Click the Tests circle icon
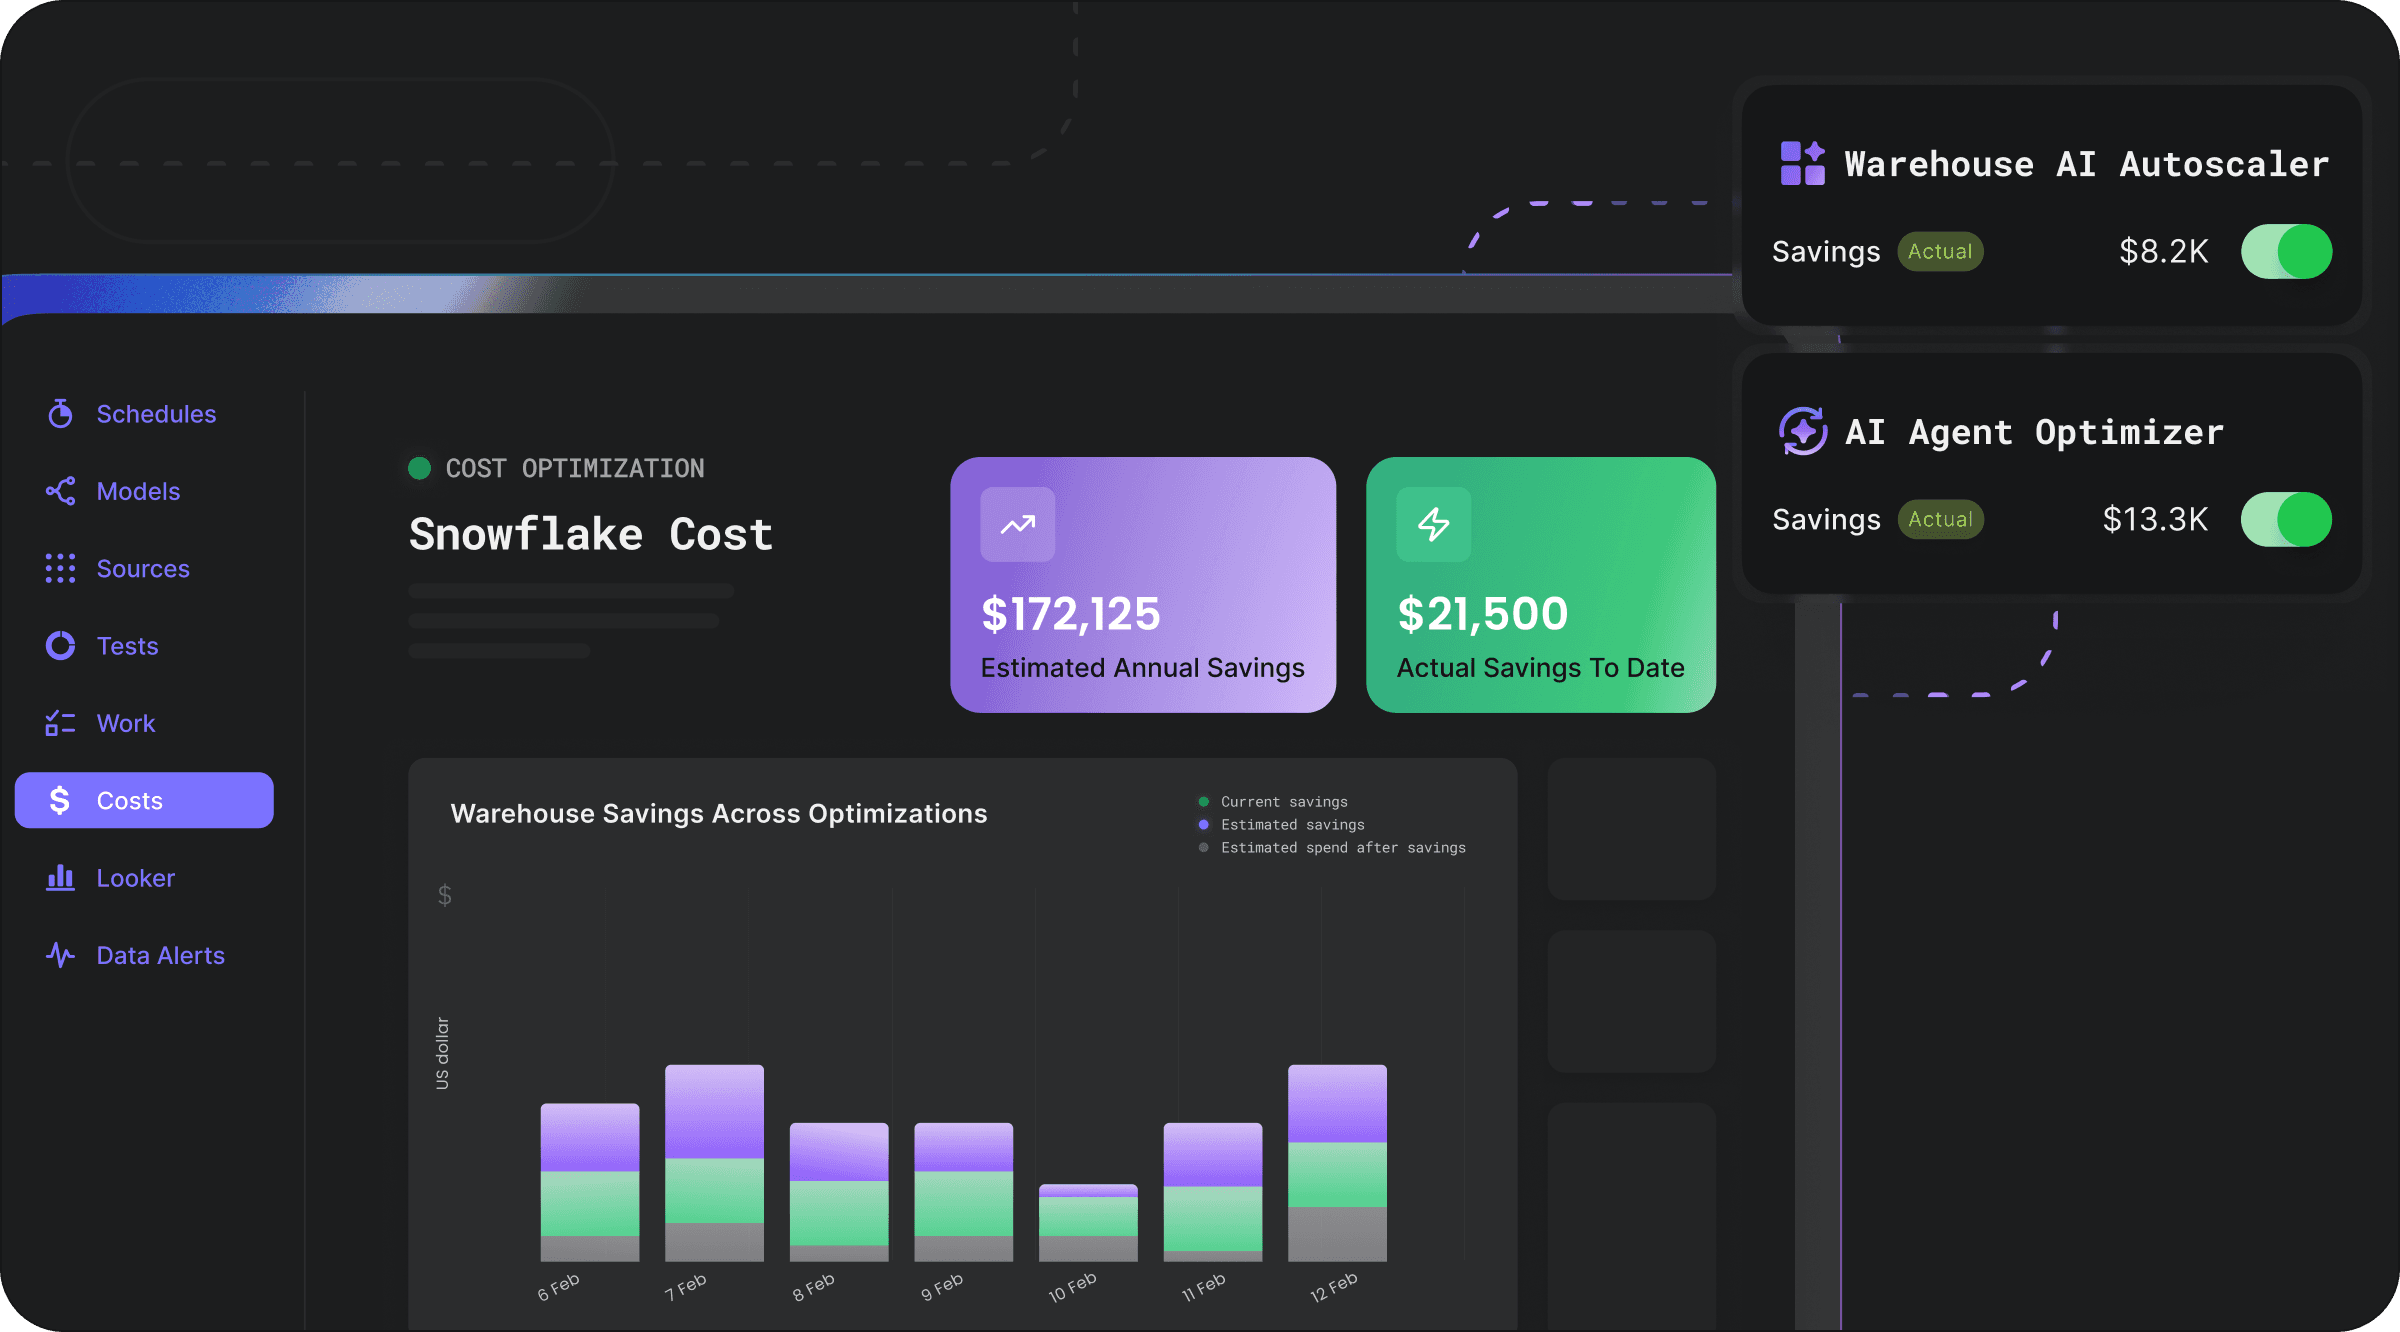 click(x=60, y=646)
